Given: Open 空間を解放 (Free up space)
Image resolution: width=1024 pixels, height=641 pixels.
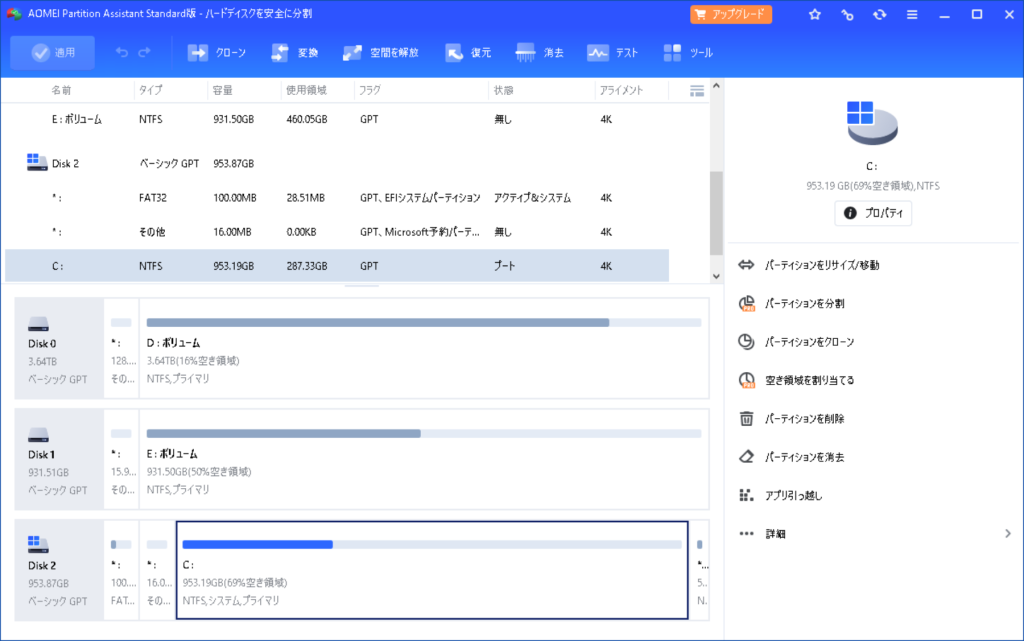Looking at the screenshot, I should coord(381,53).
